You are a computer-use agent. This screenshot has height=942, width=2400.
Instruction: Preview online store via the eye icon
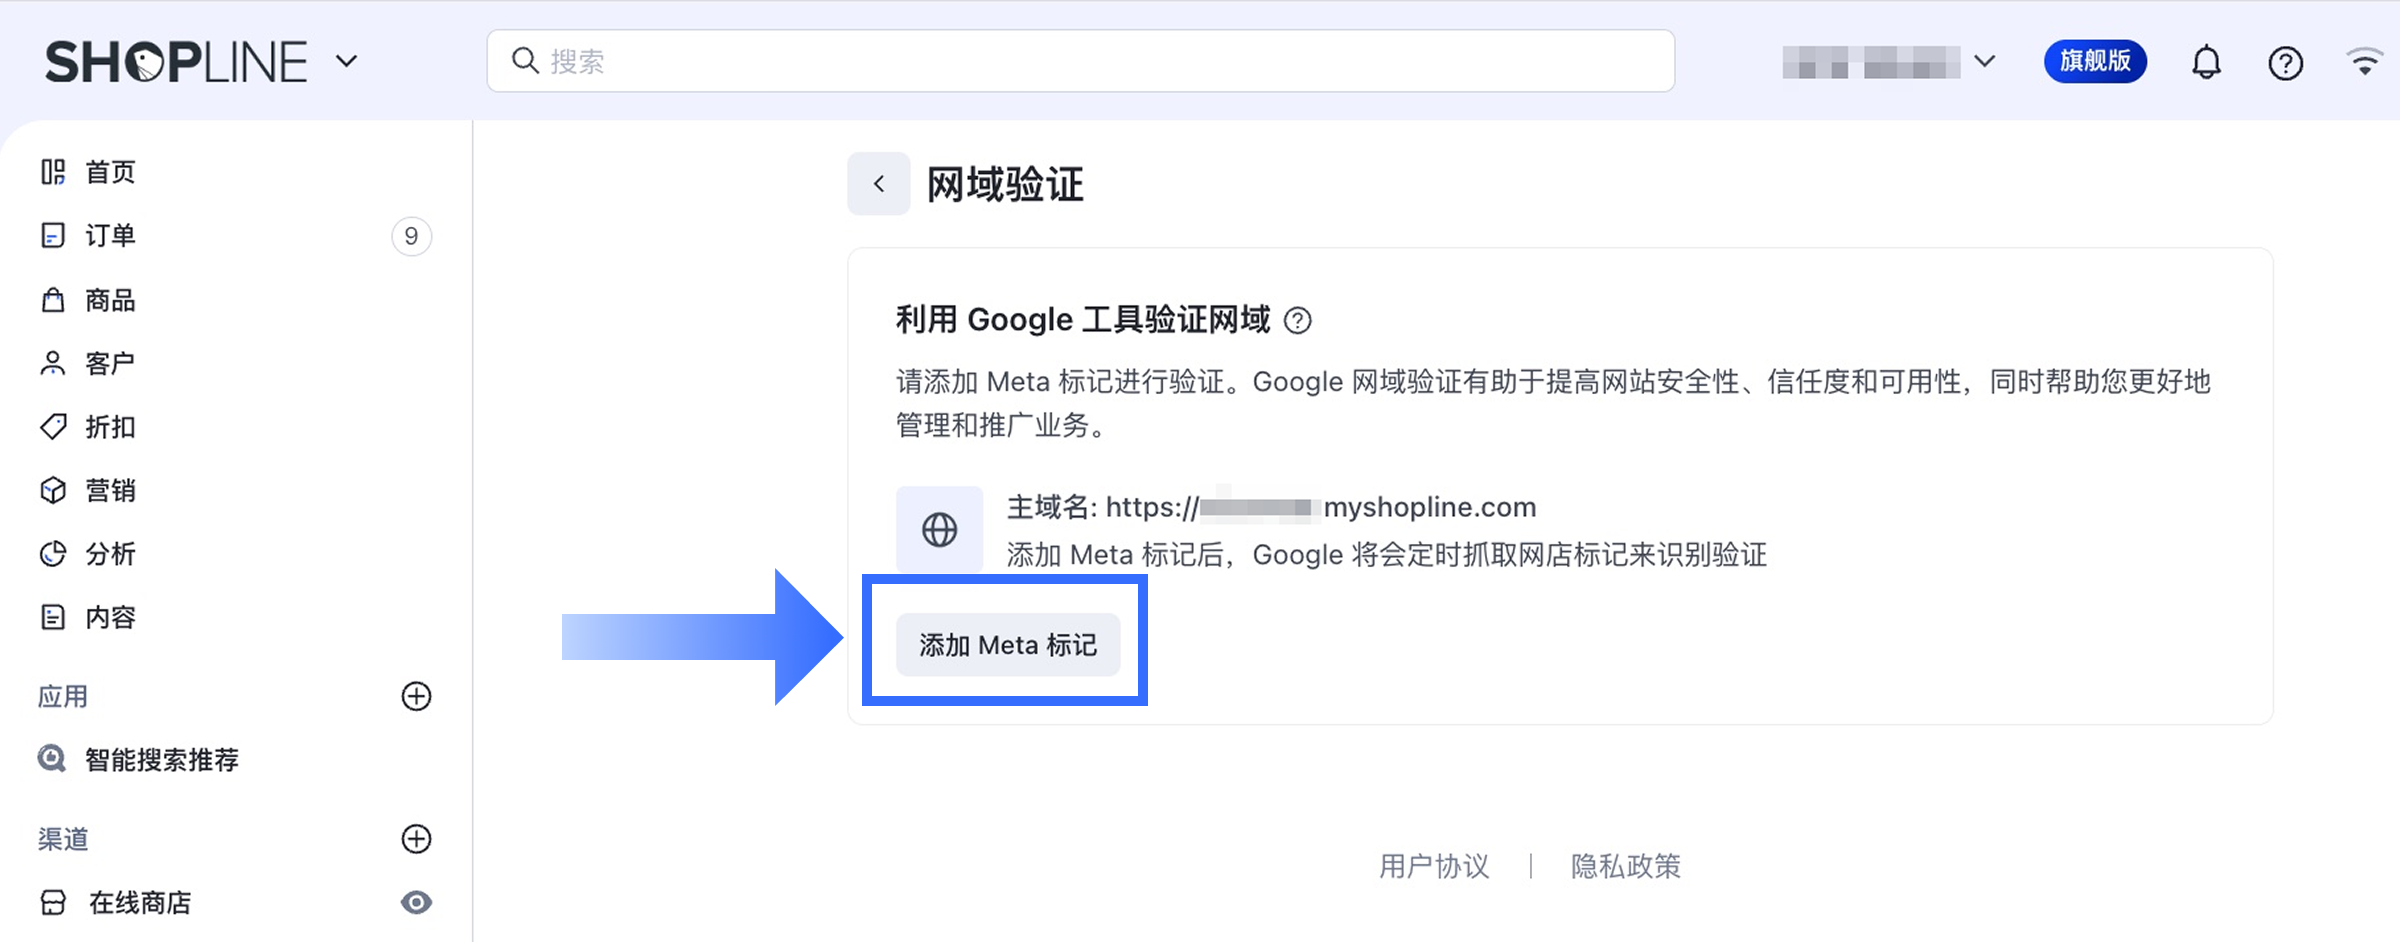click(x=416, y=903)
